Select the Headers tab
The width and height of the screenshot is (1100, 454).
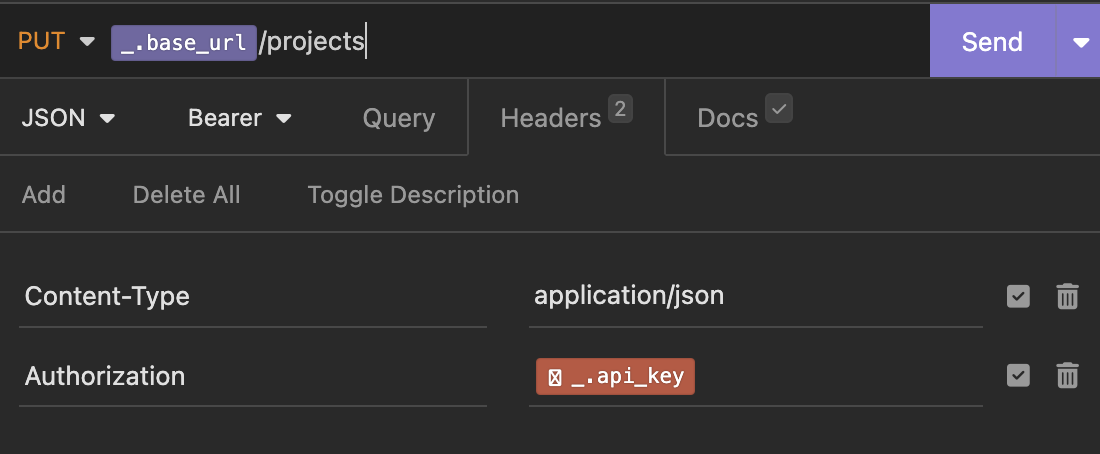pyautogui.click(x=550, y=118)
